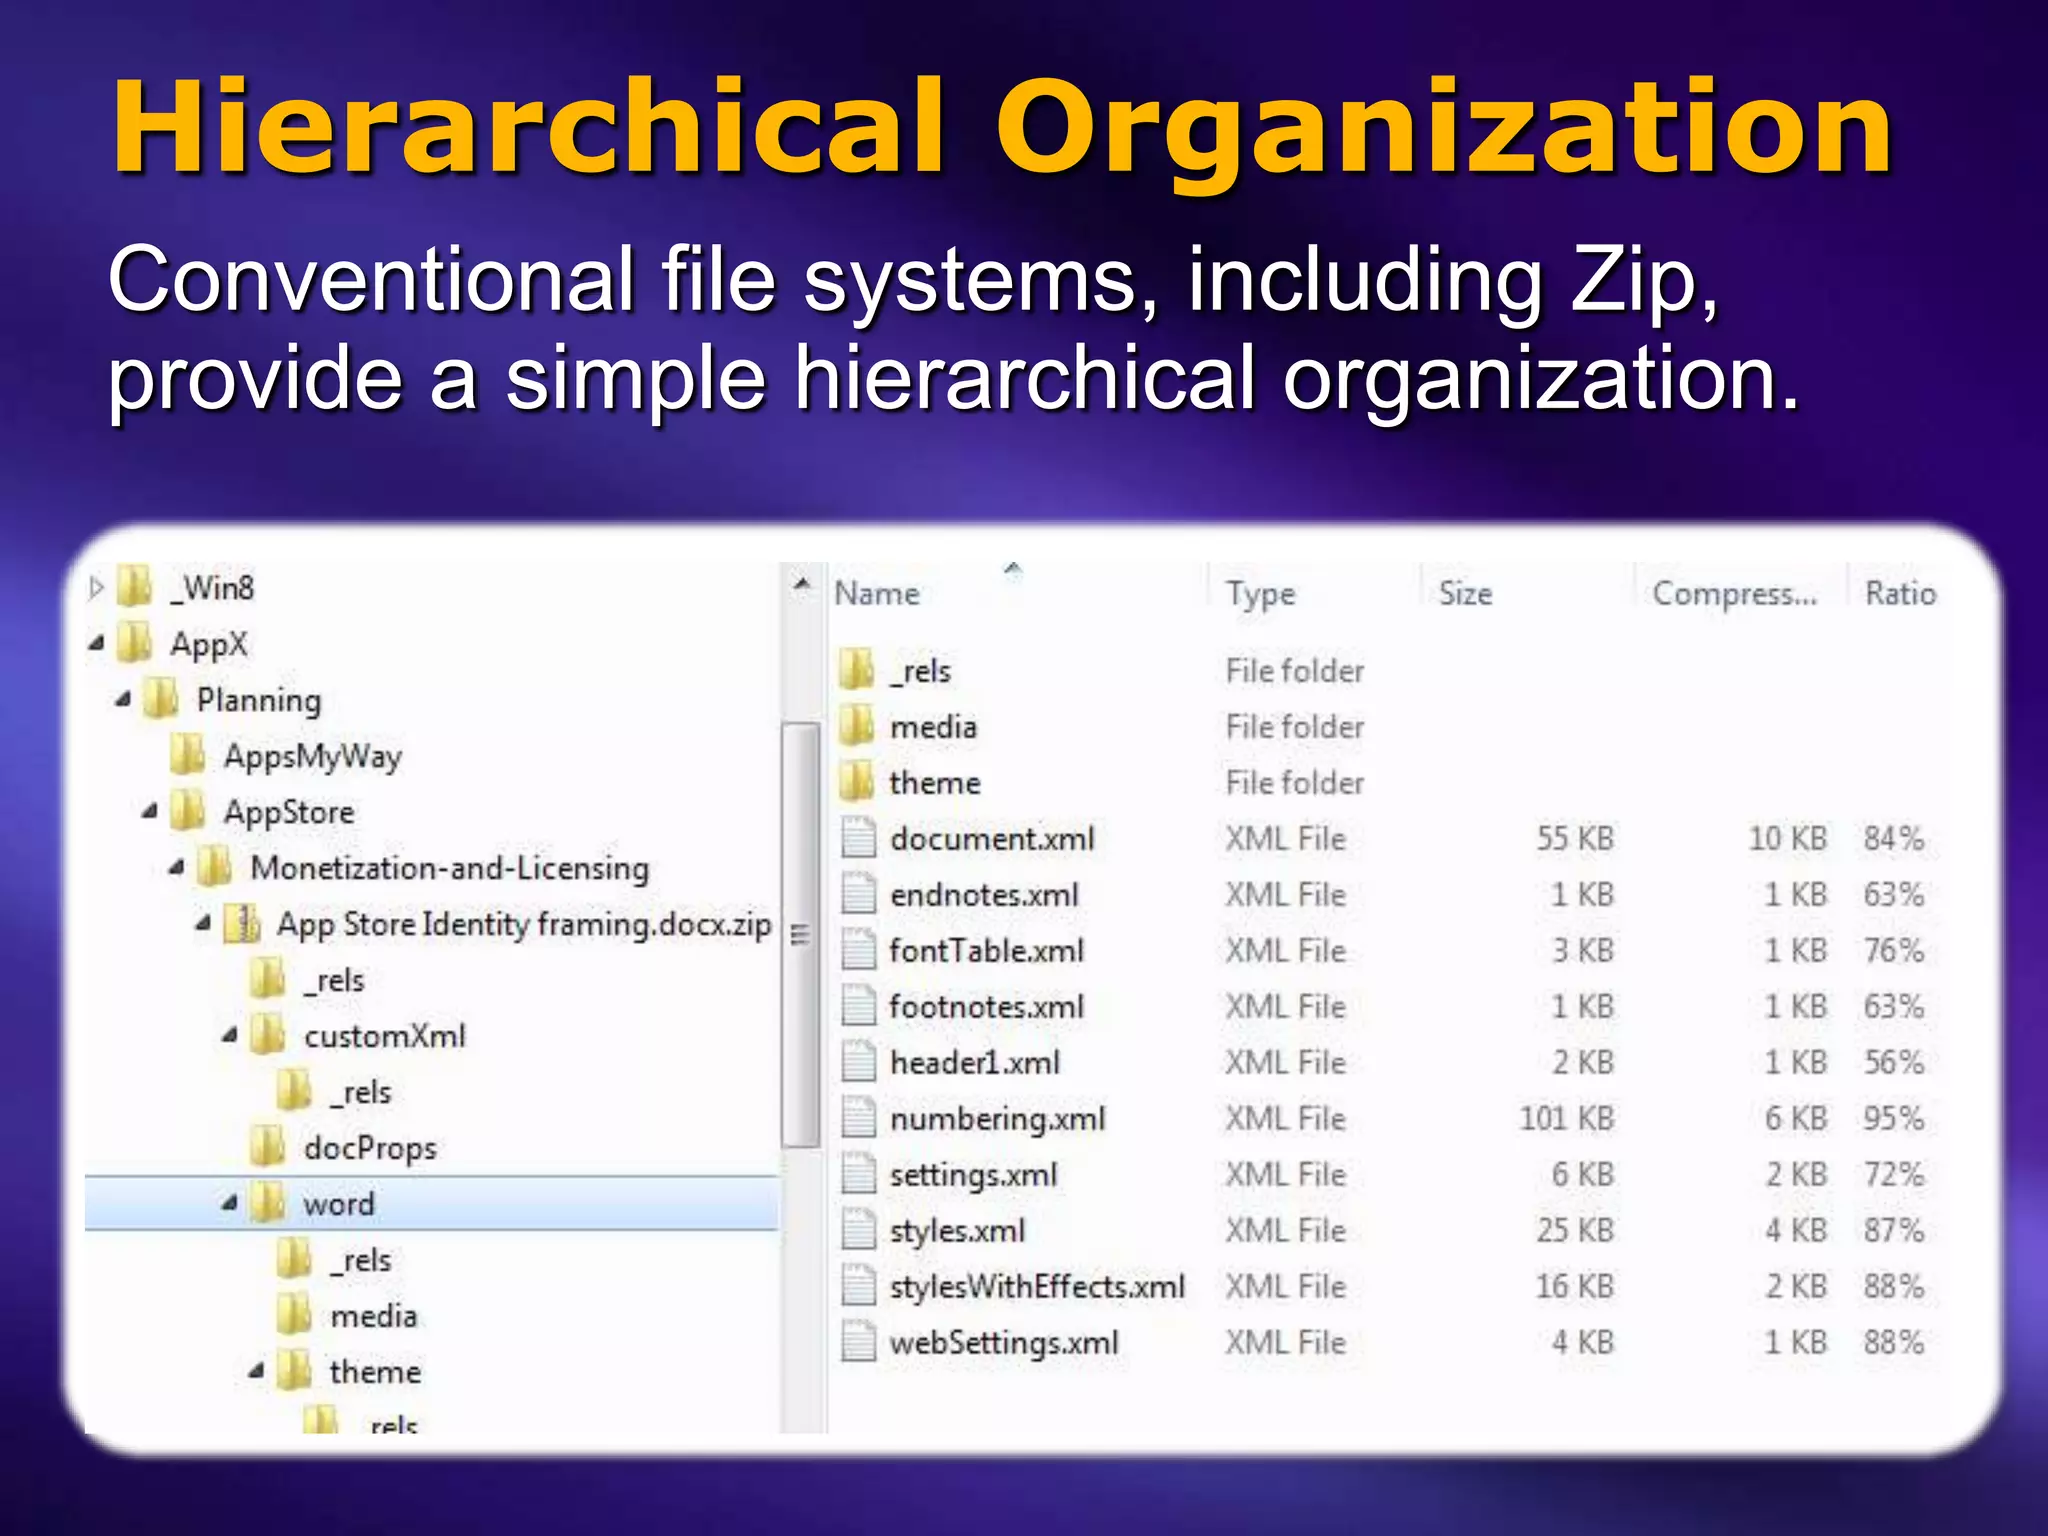
Task: Collapse the word folder arrow
Action: pyautogui.click(x=230, y=1204)
